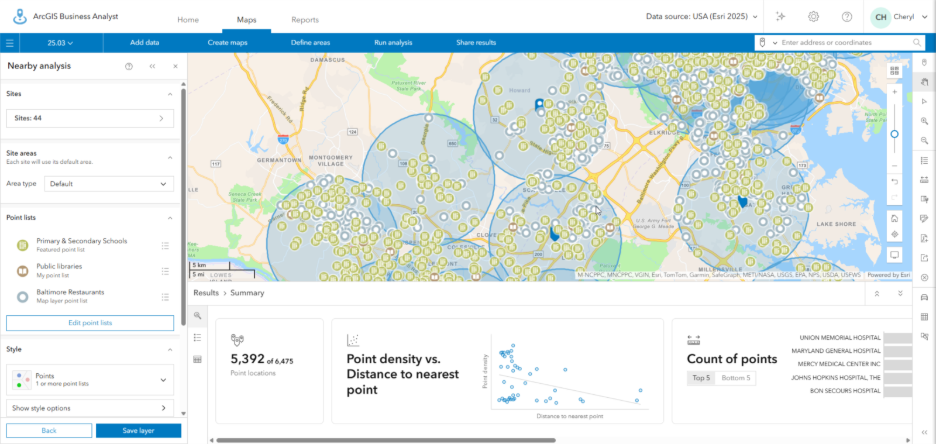This screenshot has height=444, width=936.
Task: Collapse the right toolbar with bottom double chevron
Action: point(924,433)
